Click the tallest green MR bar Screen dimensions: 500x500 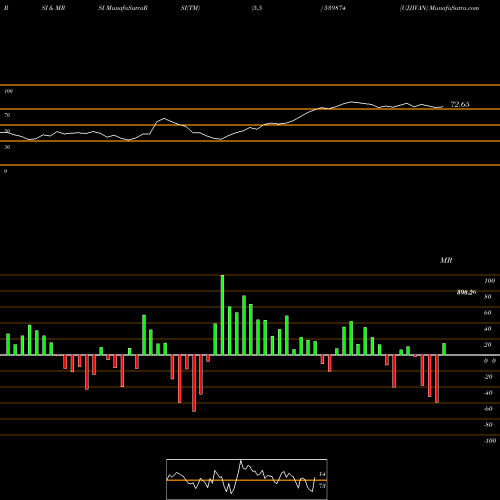pos(222,315)
